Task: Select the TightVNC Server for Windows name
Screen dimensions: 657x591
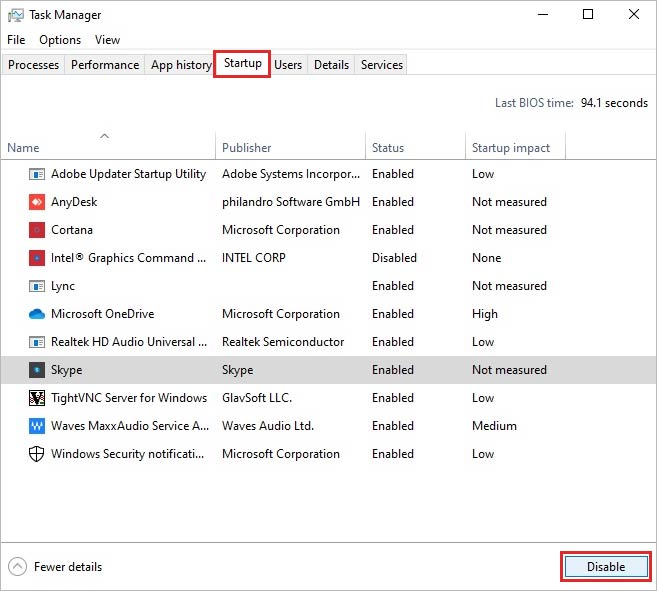Action: tap(129, 398)
